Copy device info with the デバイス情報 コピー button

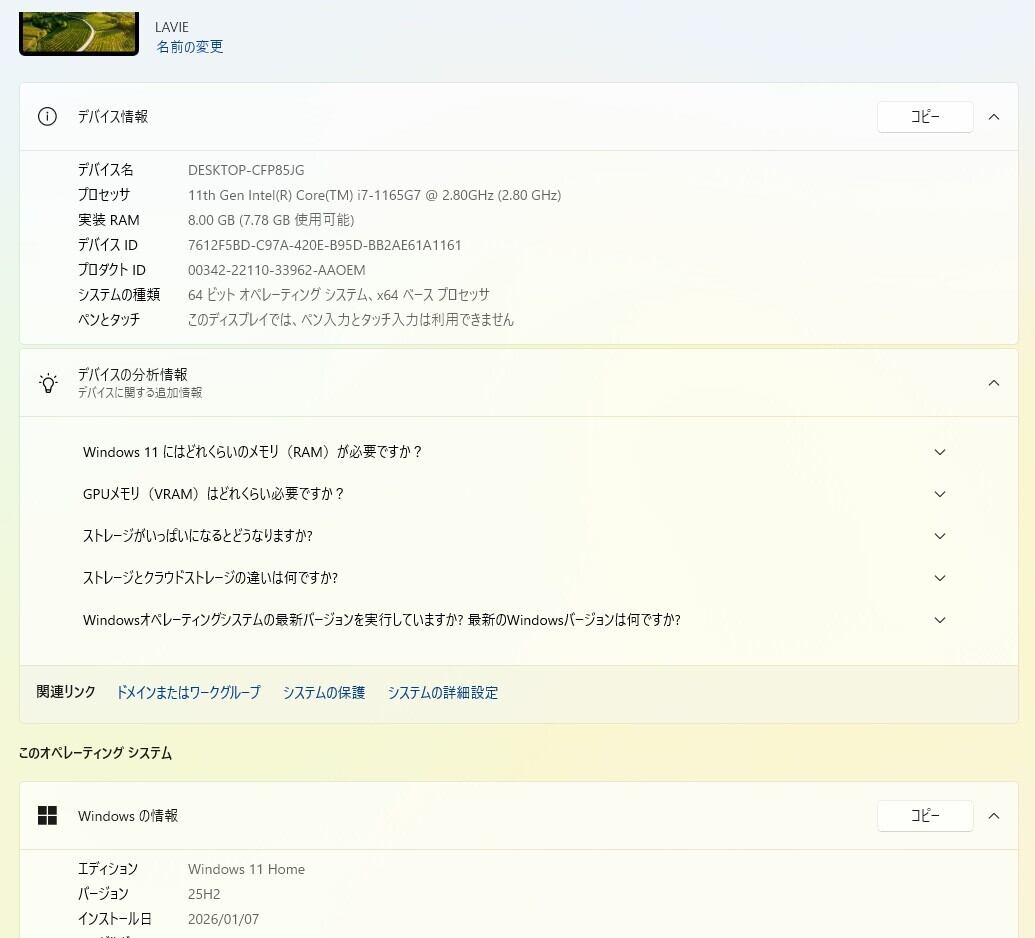tap(925, 117)
